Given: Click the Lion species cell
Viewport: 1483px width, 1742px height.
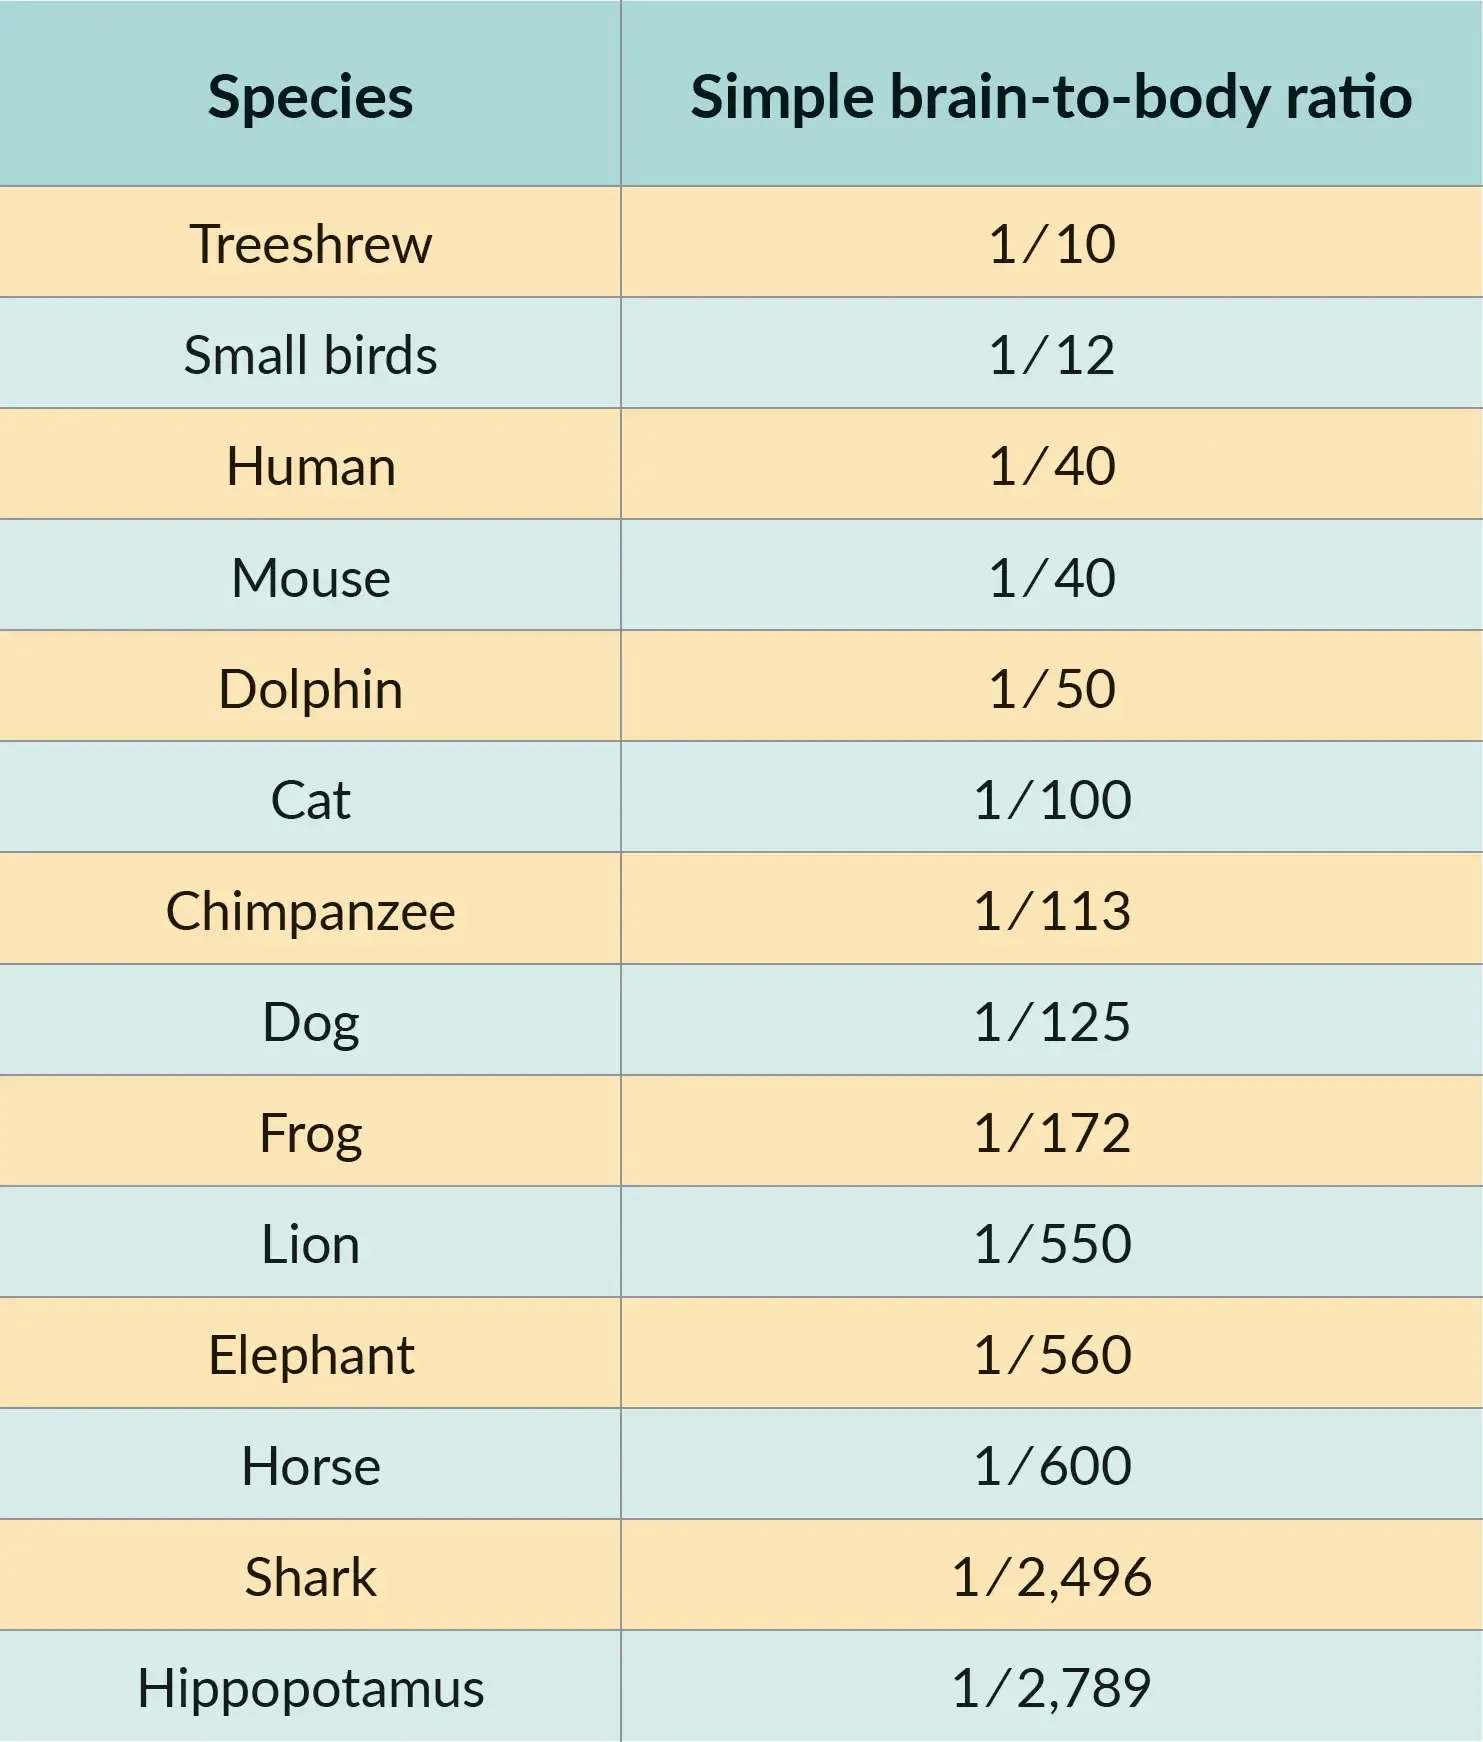Looking at the screenshot, I should 310,1244.
